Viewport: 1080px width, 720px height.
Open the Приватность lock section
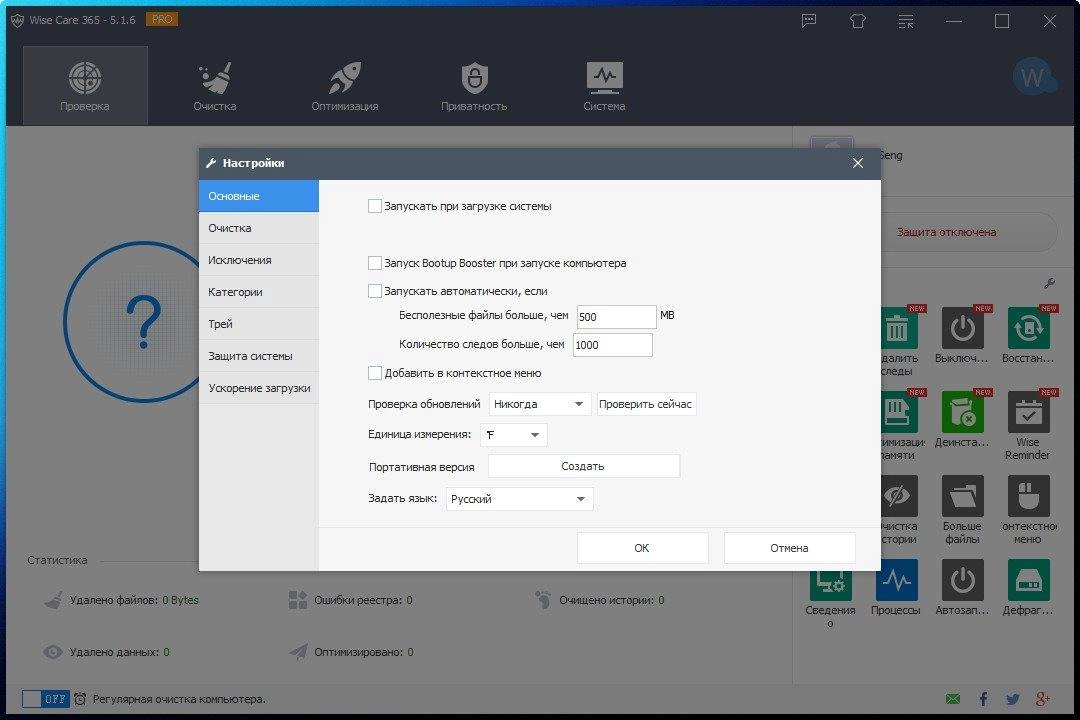coord(474,85)
